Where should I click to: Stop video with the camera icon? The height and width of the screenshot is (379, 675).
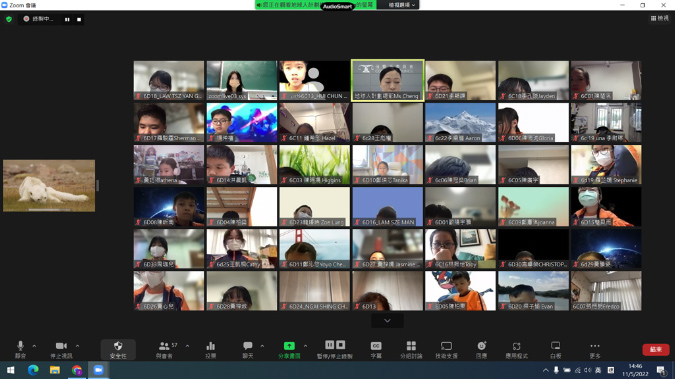tap(61, 349)
